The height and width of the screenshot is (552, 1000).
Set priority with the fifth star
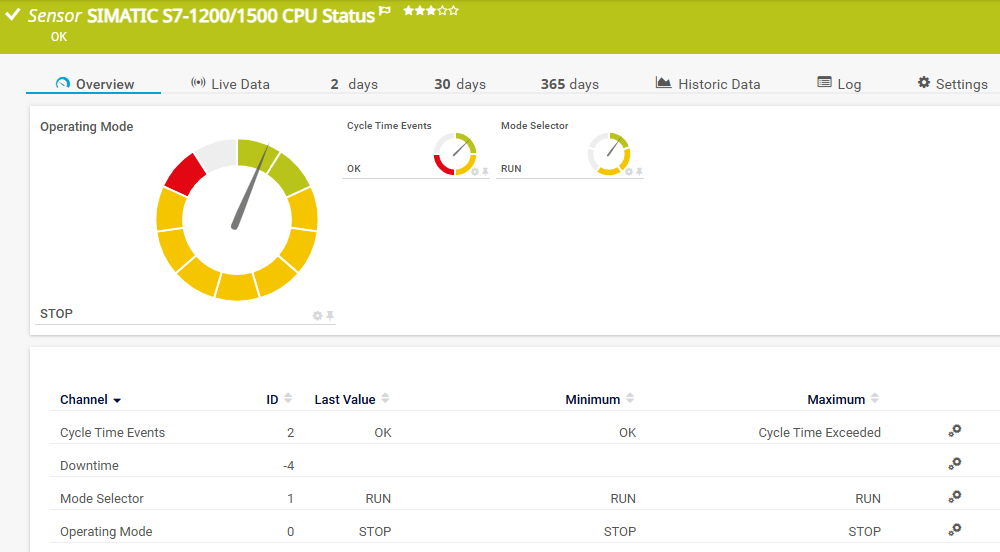pyautogui.click(x=453, y=10)
